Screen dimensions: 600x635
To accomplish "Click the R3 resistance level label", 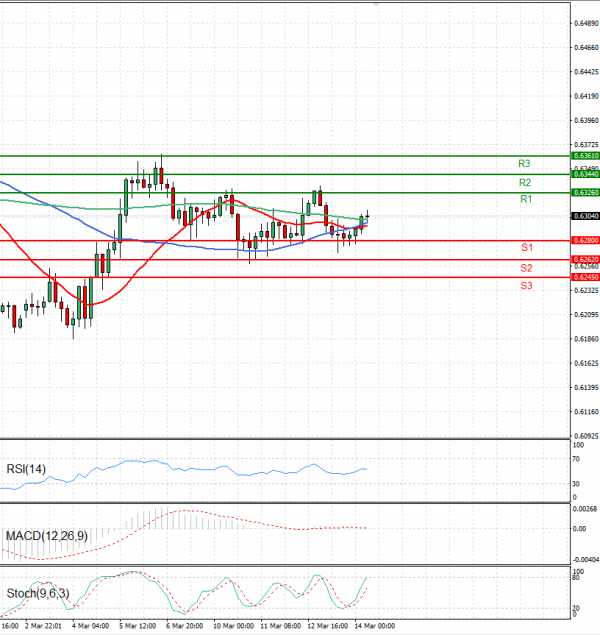I will click(x=524, y=163).
